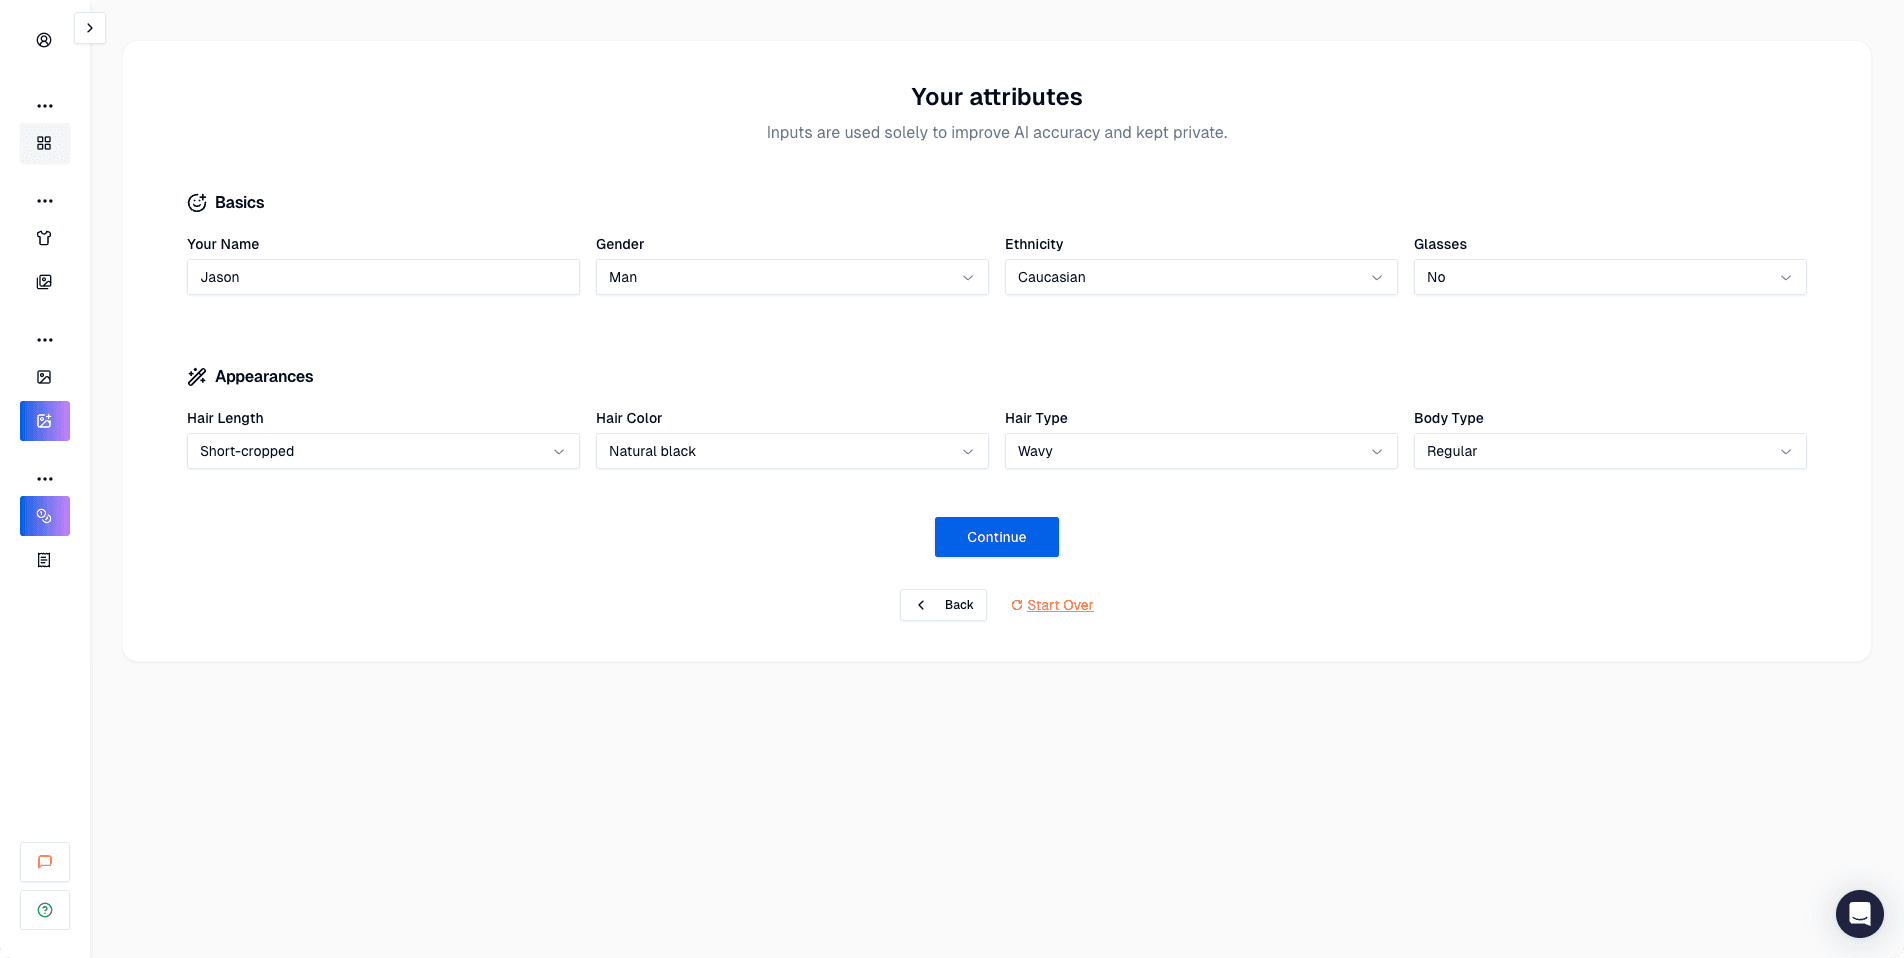Open the chat widget in bottom-right corner
This screenshot has width=1904, height=958.
pos(1859,913)
